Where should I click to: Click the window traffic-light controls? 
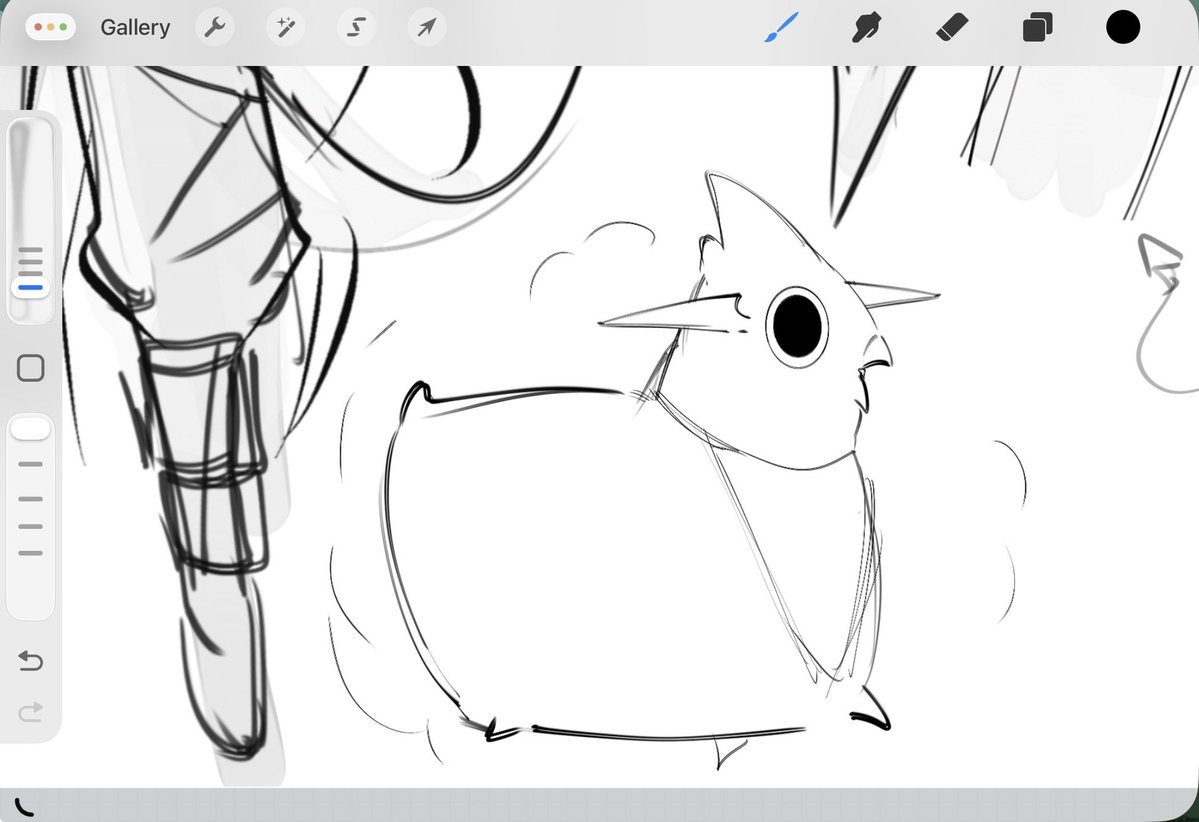tap(50, 28)
